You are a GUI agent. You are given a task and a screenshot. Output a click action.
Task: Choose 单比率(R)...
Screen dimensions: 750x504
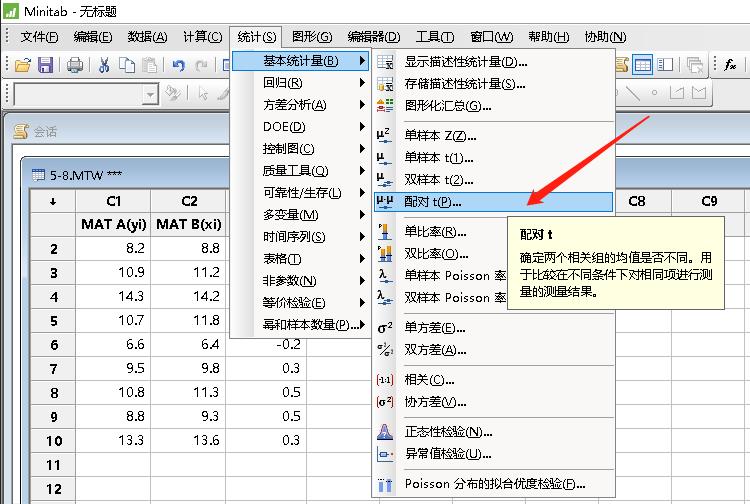(x=441, y=232)
